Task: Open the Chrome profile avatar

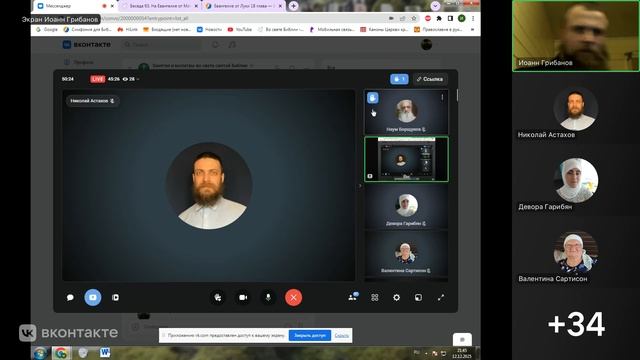Action: pos(462,18)
